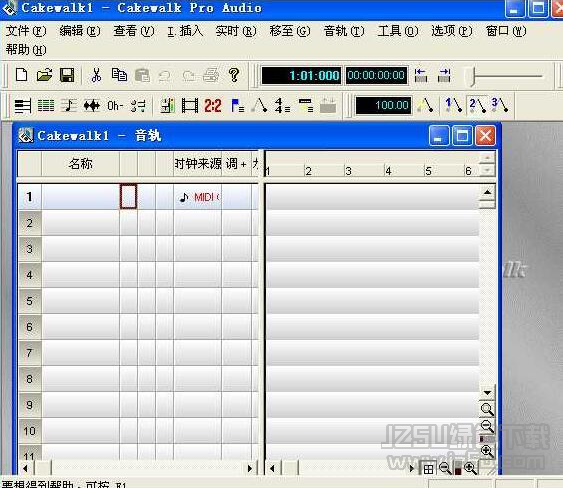Screen dimensions: 563x488
Task: Open the Big Time 2:2 icon
Action: coord(213,106)
